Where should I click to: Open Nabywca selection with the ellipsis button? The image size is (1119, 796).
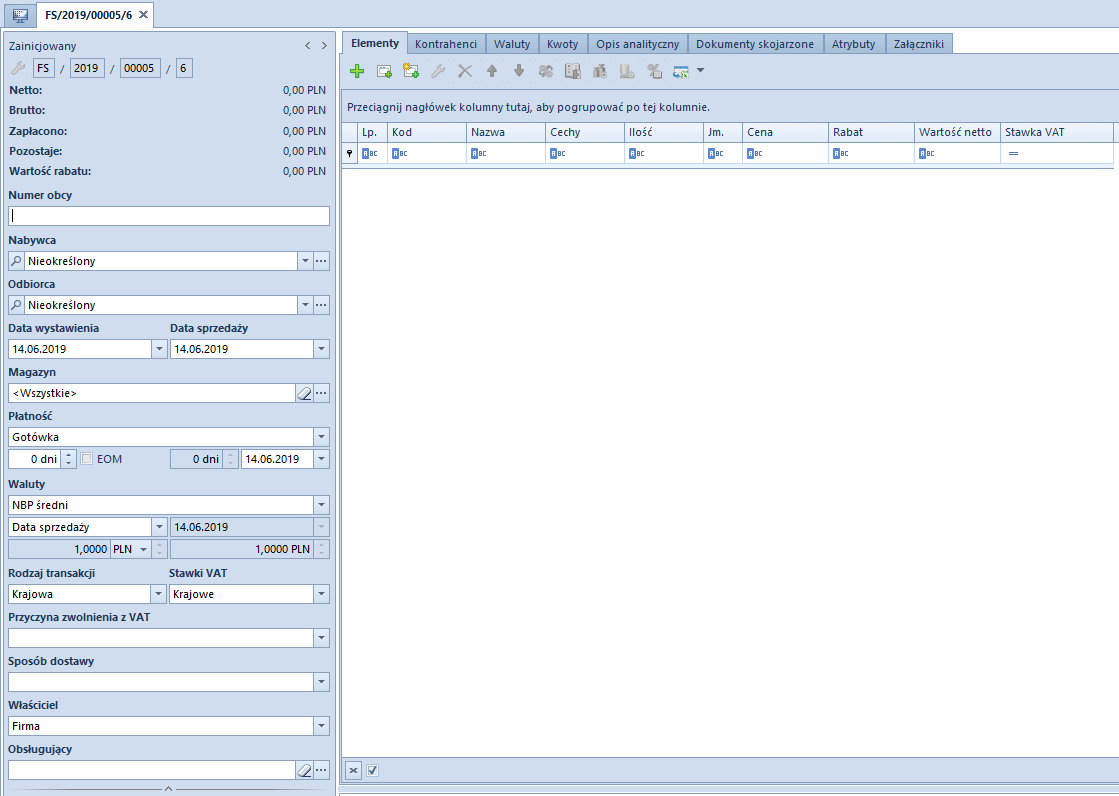click(321, 261)
